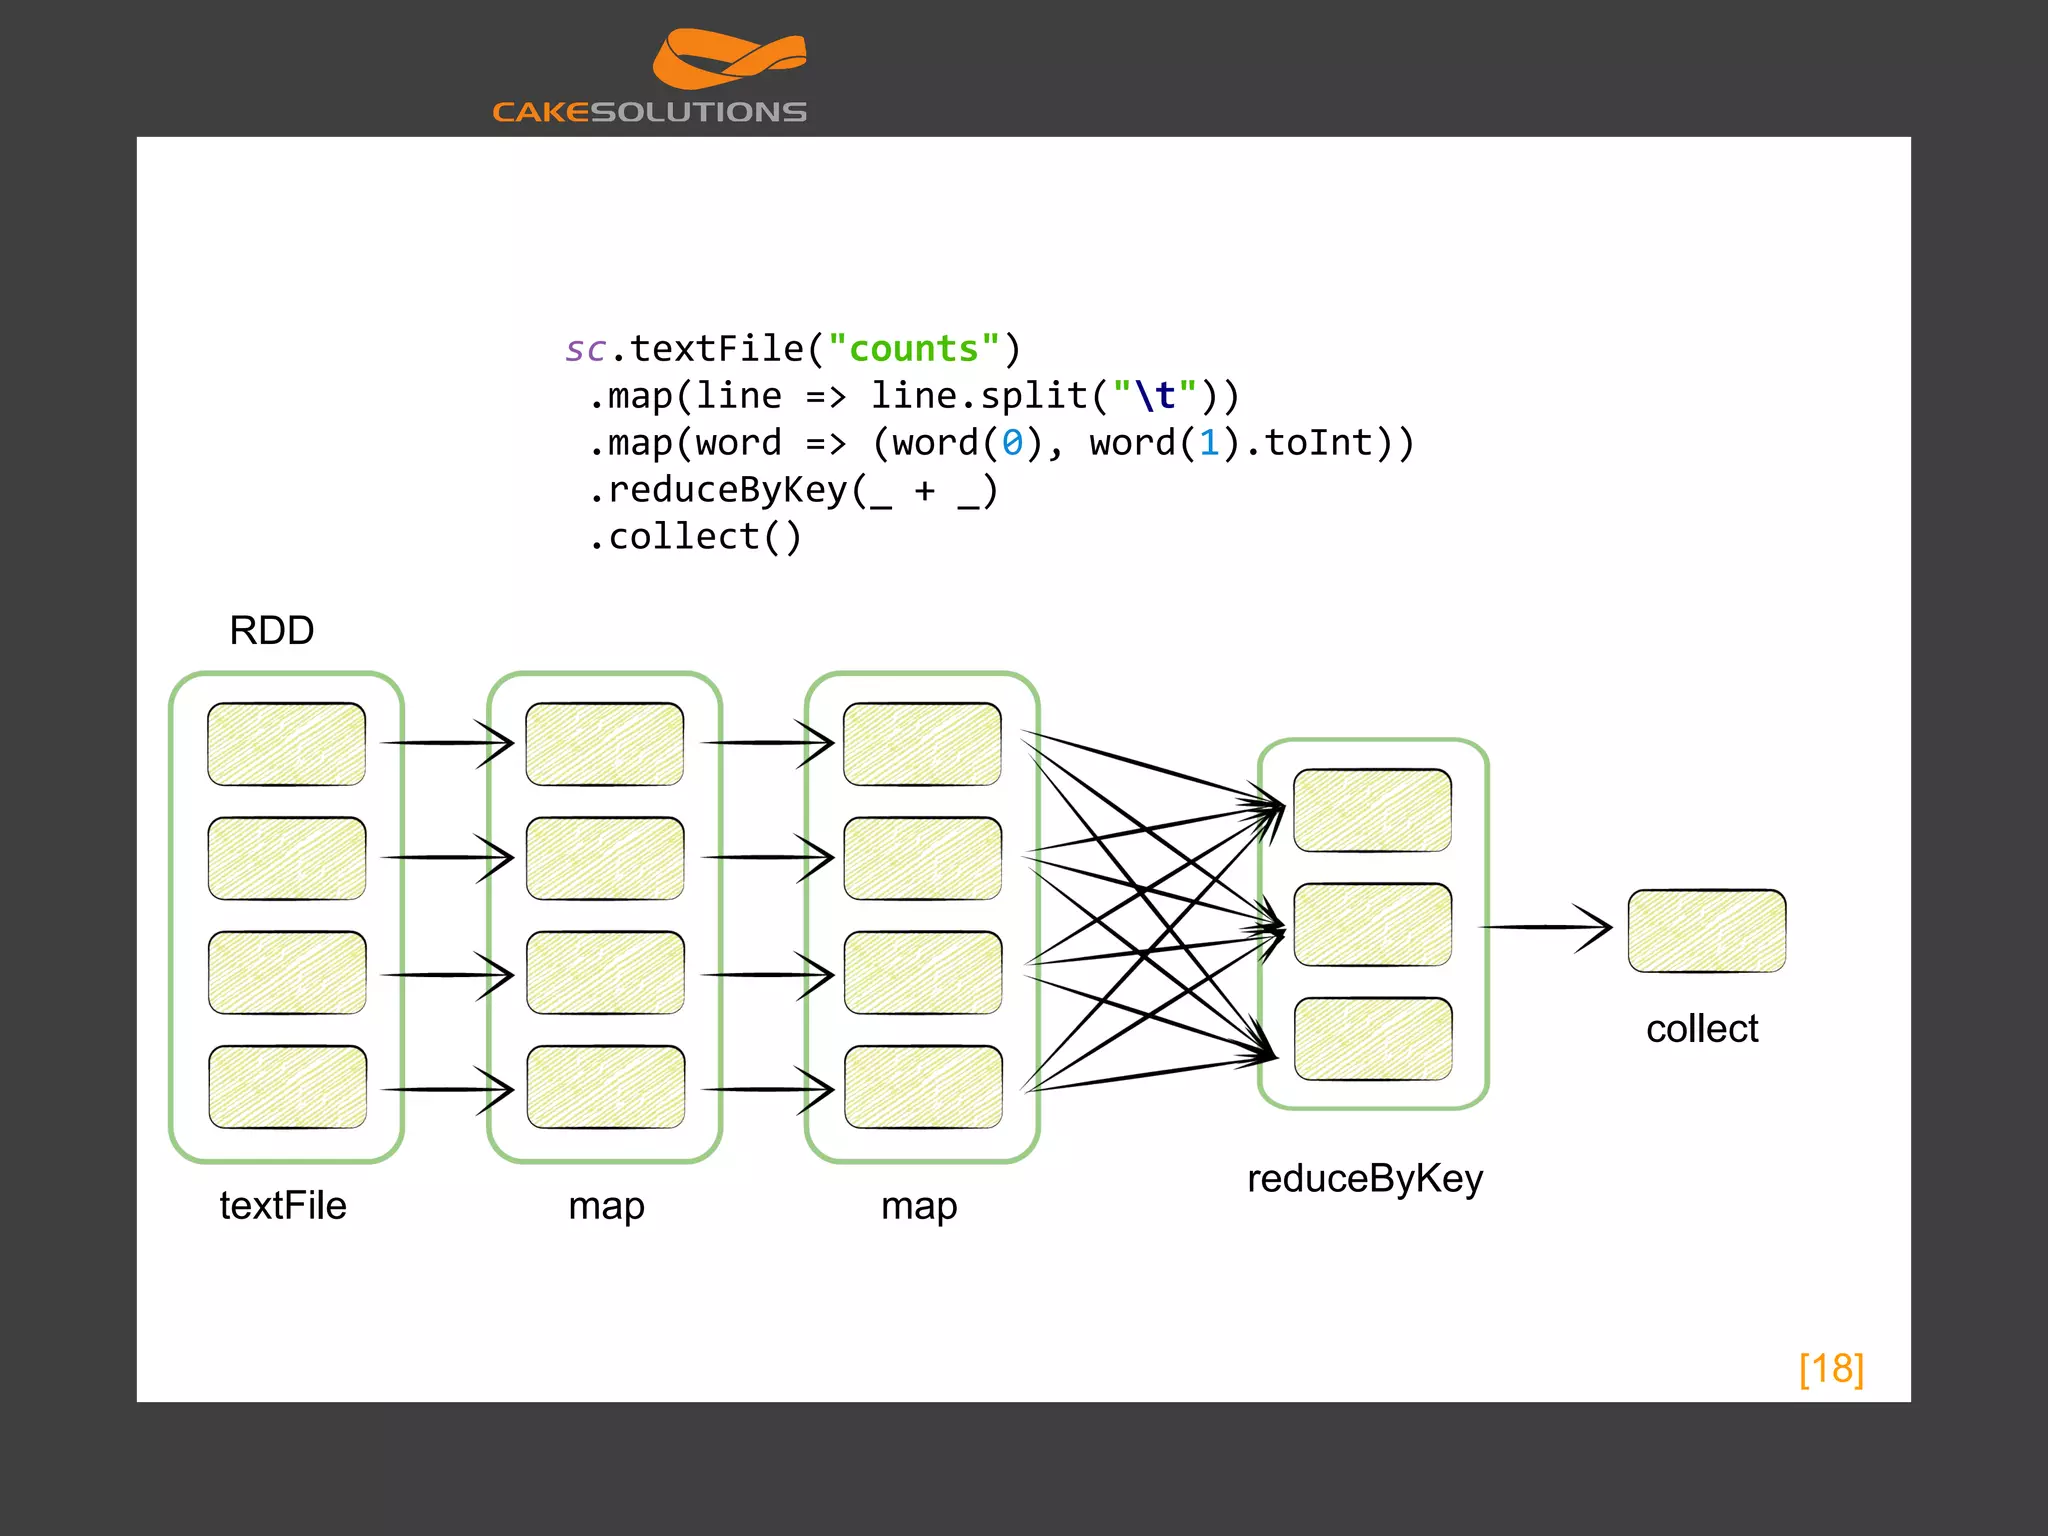
Task: Click the CAKESOLUTIONS brand text
Action: click(649, 112)
